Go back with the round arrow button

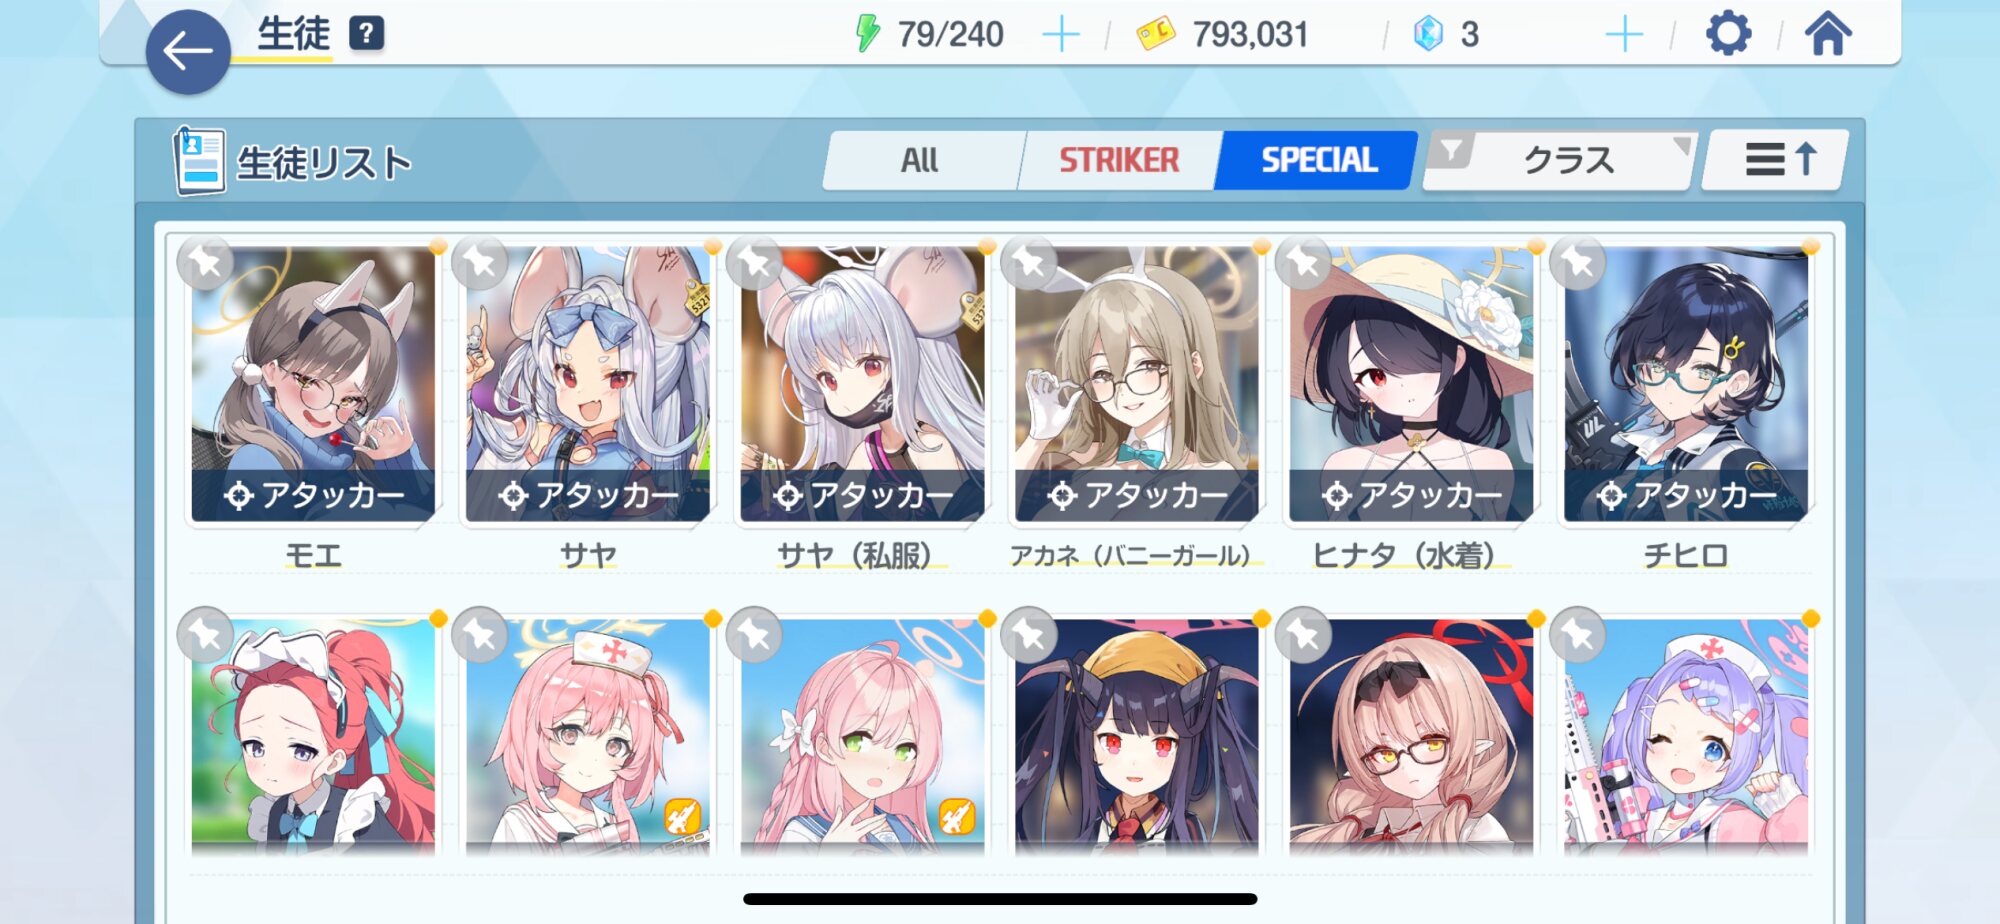click(188, 52)
